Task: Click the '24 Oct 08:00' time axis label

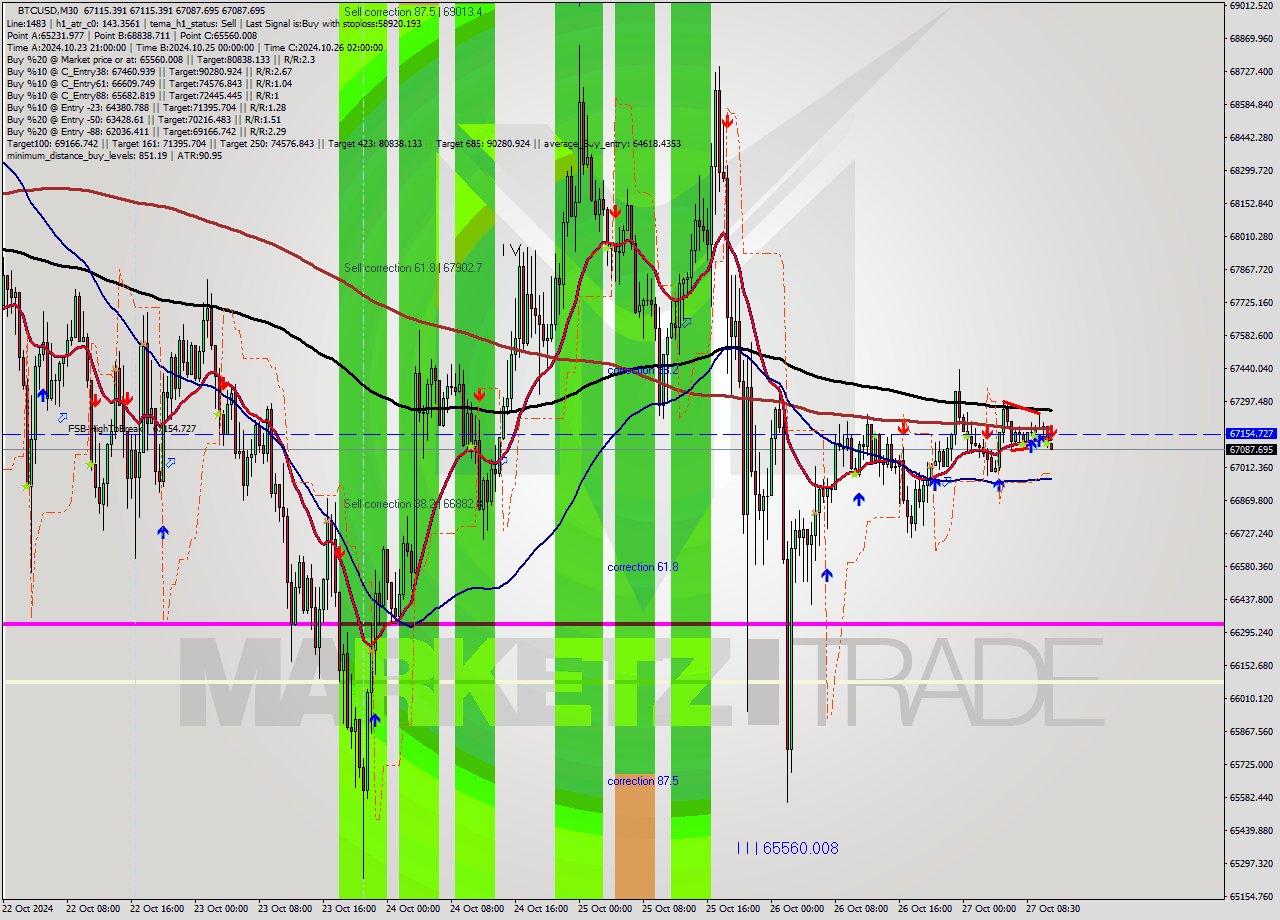Action: 477,909
